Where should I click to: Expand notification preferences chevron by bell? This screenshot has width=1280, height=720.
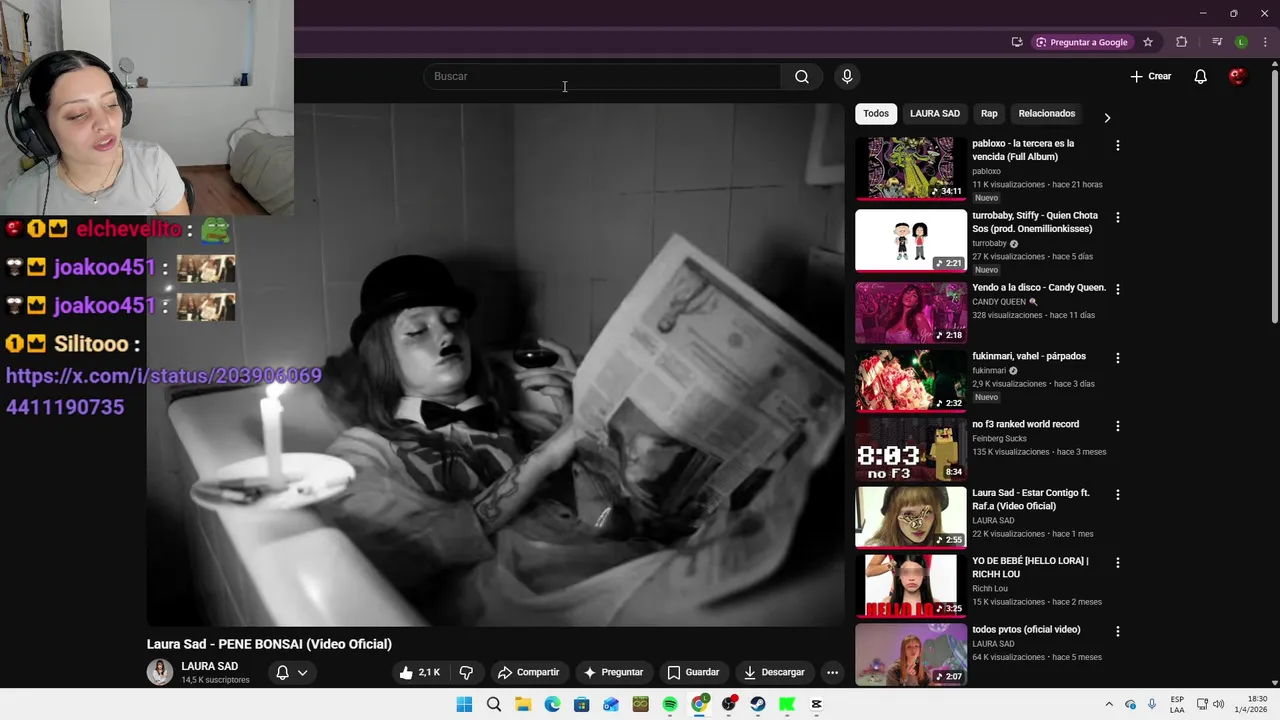coord(302,672)
